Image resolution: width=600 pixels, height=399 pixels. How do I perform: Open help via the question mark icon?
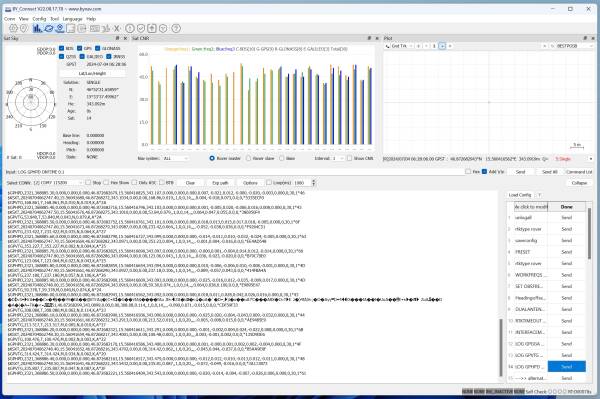point(176,28)
